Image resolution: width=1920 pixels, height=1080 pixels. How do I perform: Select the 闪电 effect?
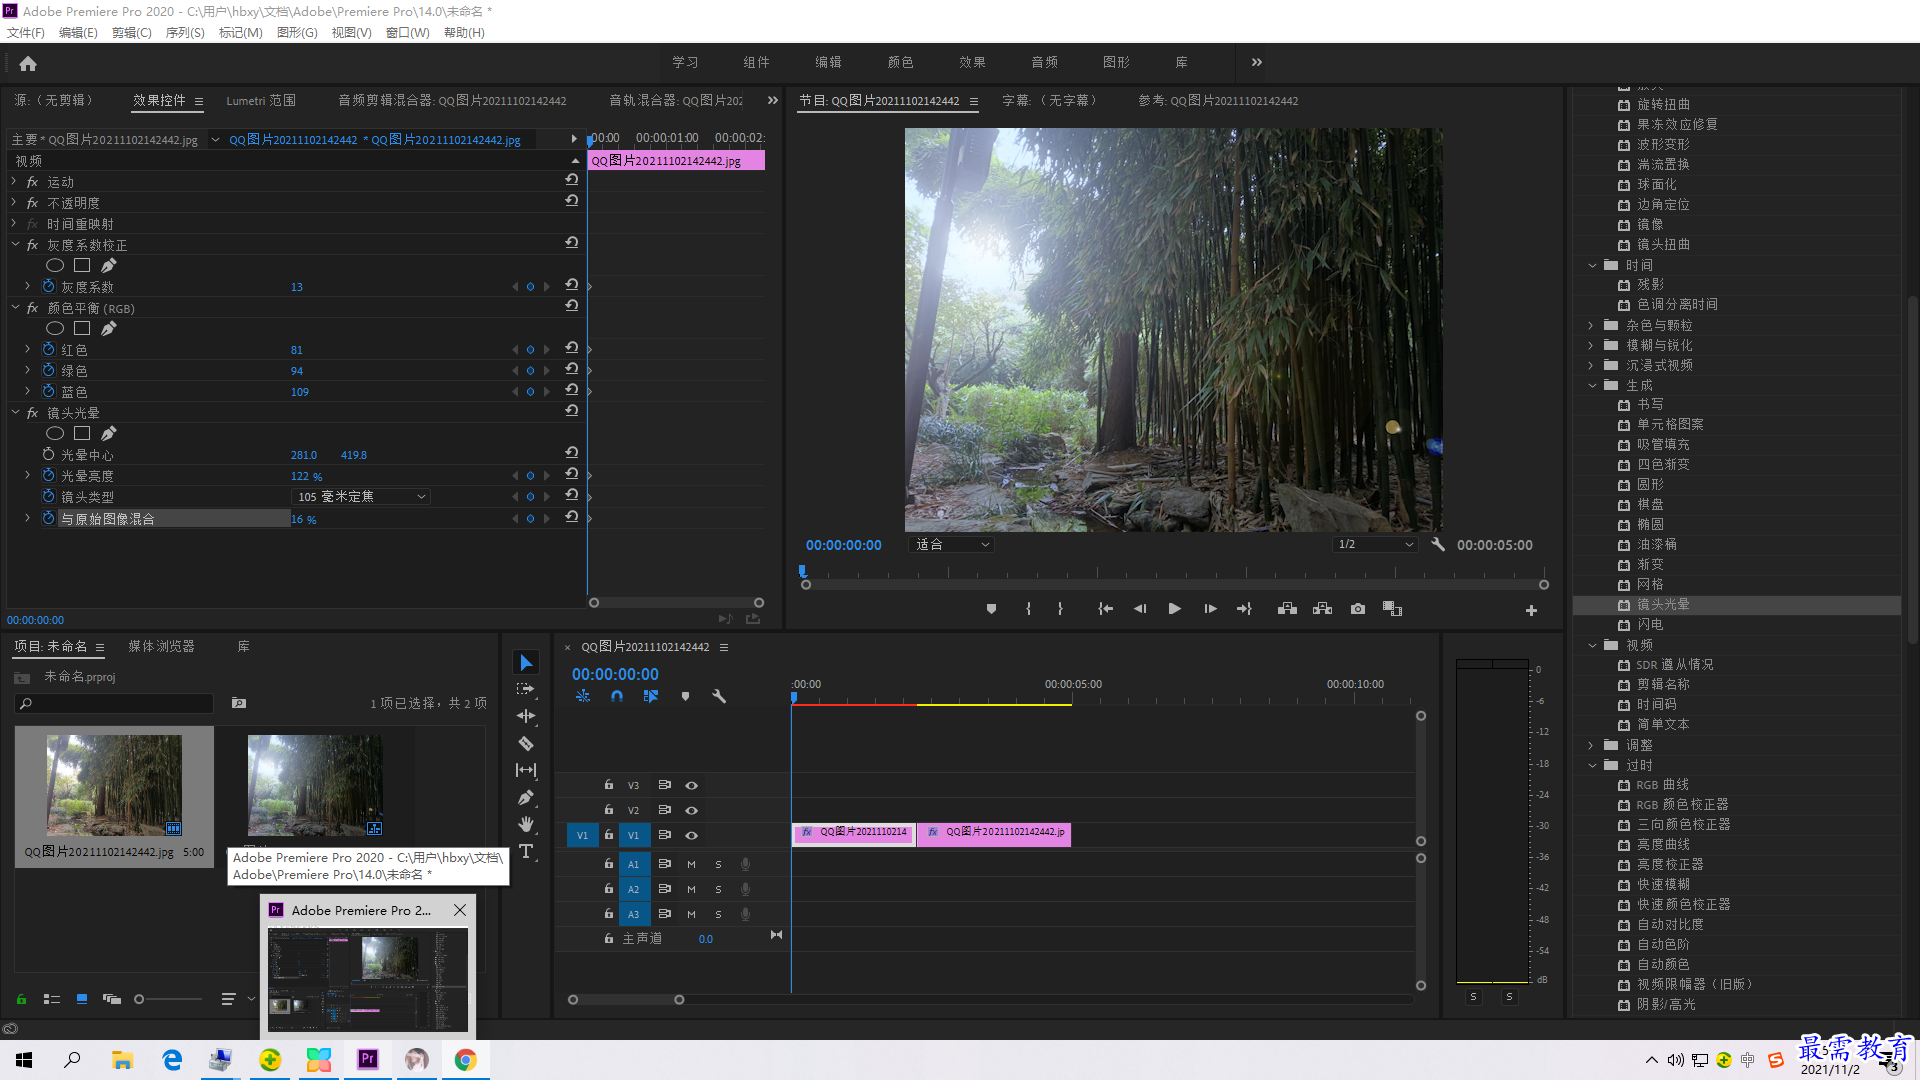point(1650,625)
